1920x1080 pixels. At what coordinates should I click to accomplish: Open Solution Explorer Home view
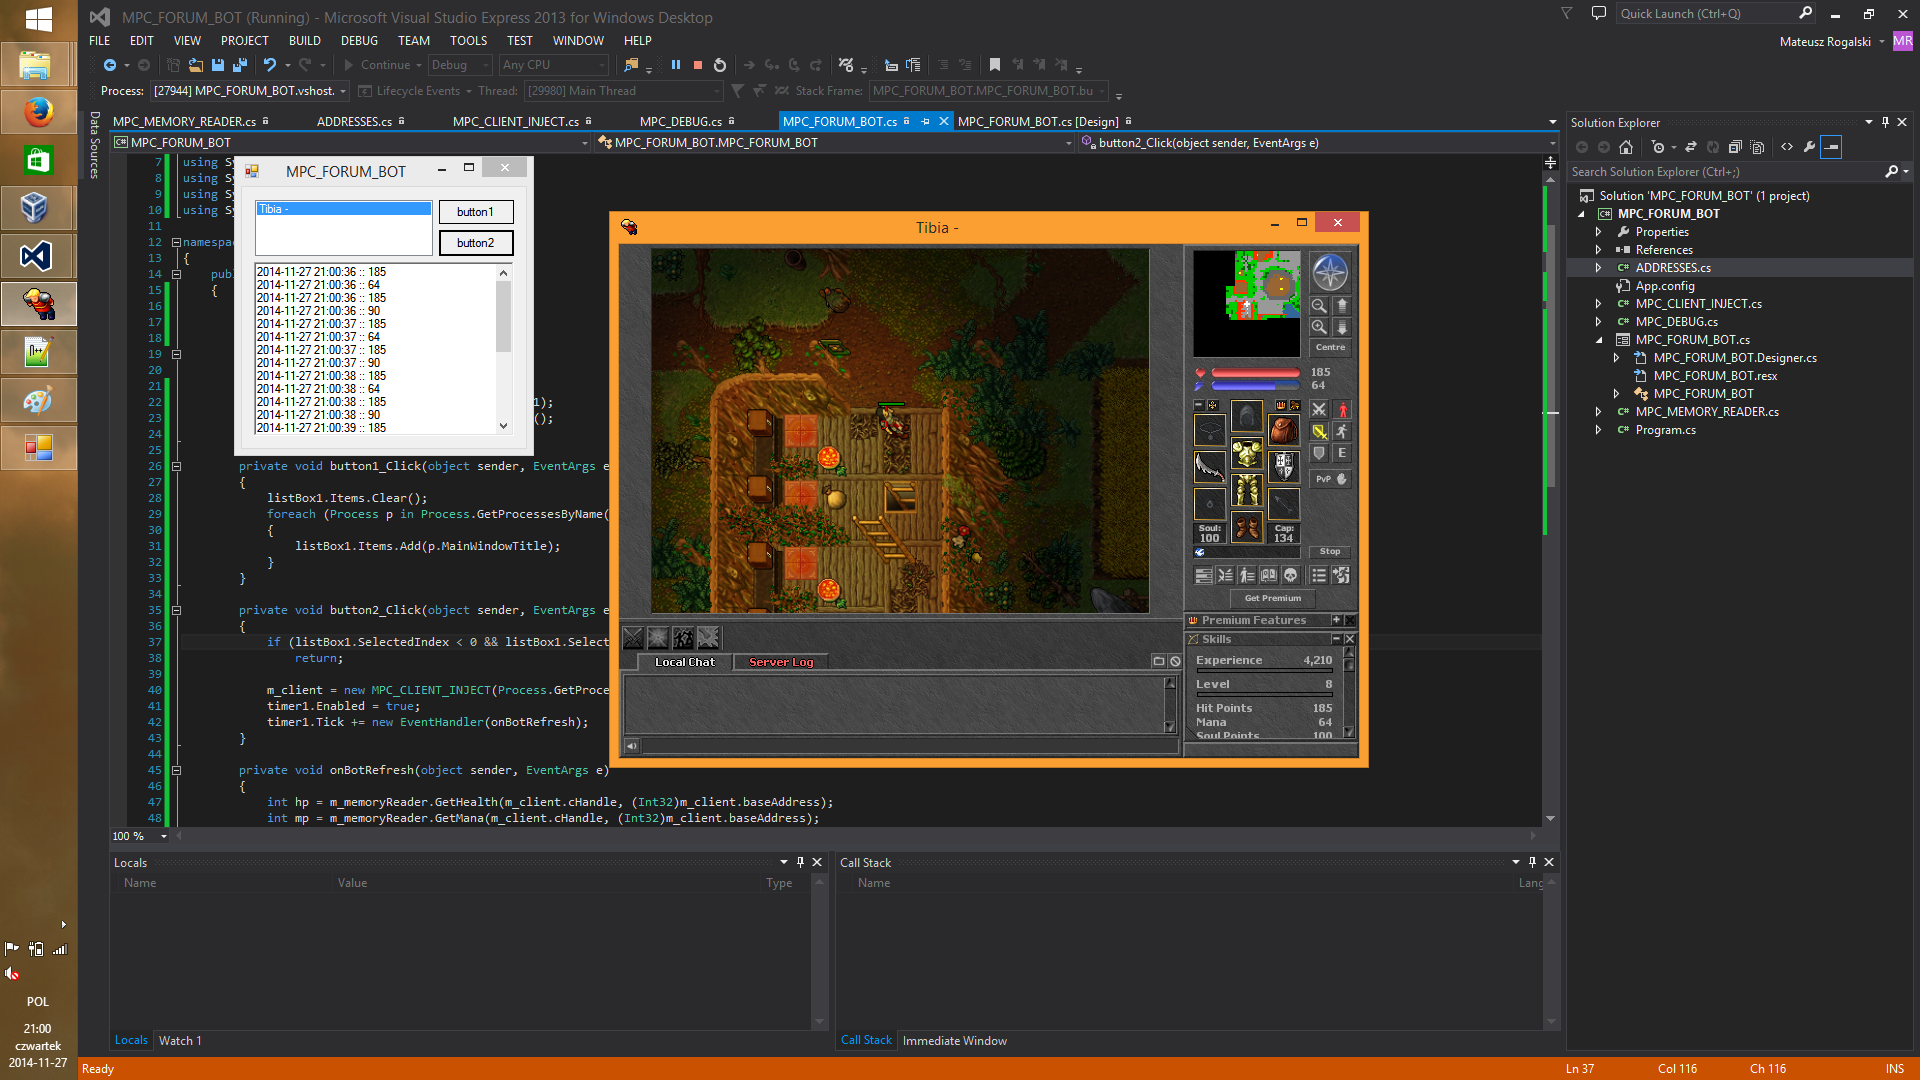click(x=1626, y=147)
